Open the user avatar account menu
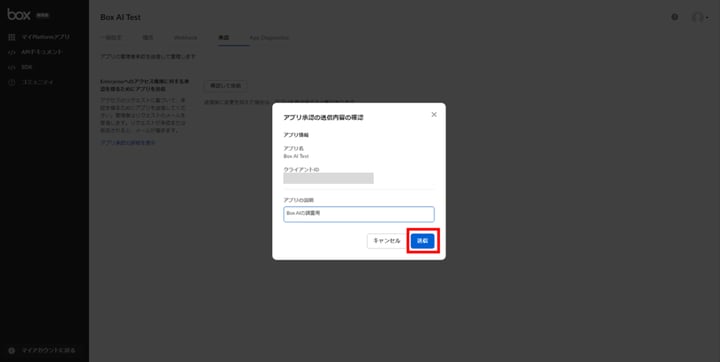720x362 pixels. pyautogui.click(x=700, y=17)
